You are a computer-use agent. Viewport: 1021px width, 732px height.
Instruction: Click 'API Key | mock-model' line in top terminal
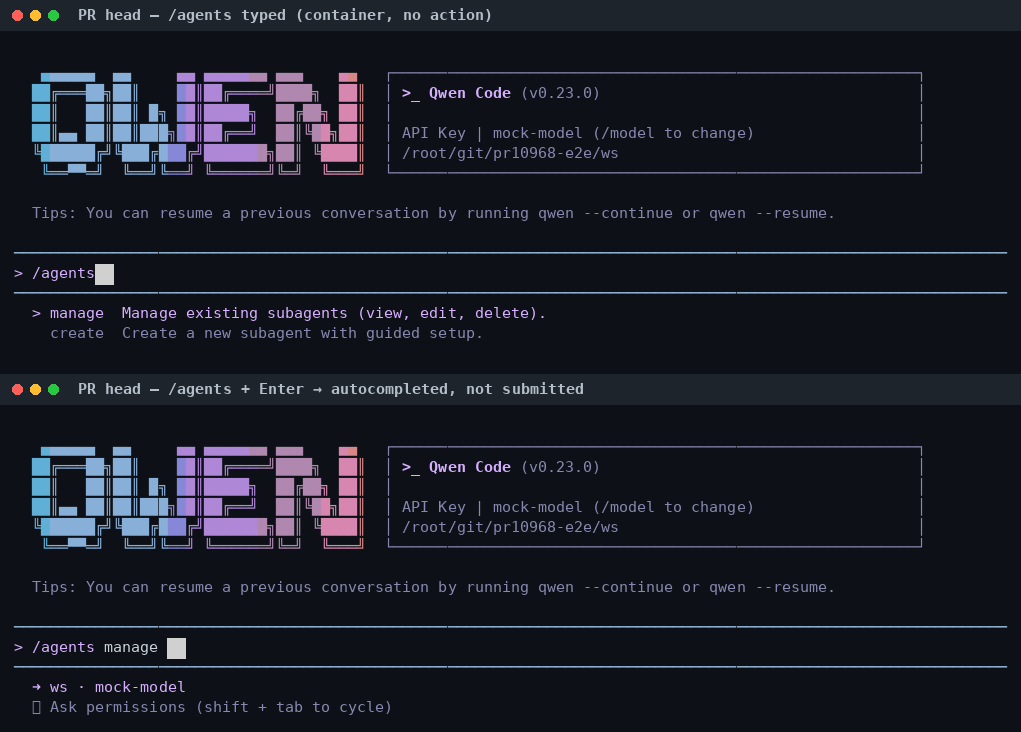[578, 134]
